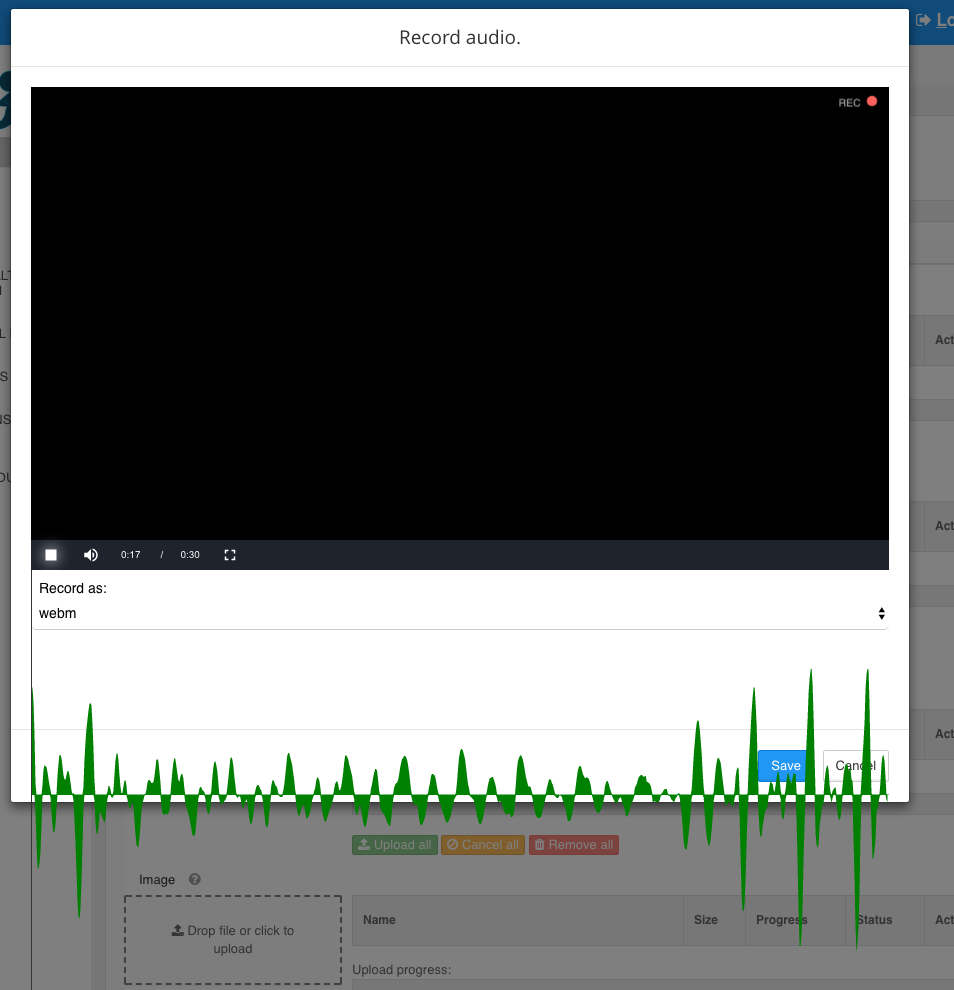Toggle sound off in the recorder player
Image resolution: width=954 pixels, height=990 pixels.
(90, 554)
